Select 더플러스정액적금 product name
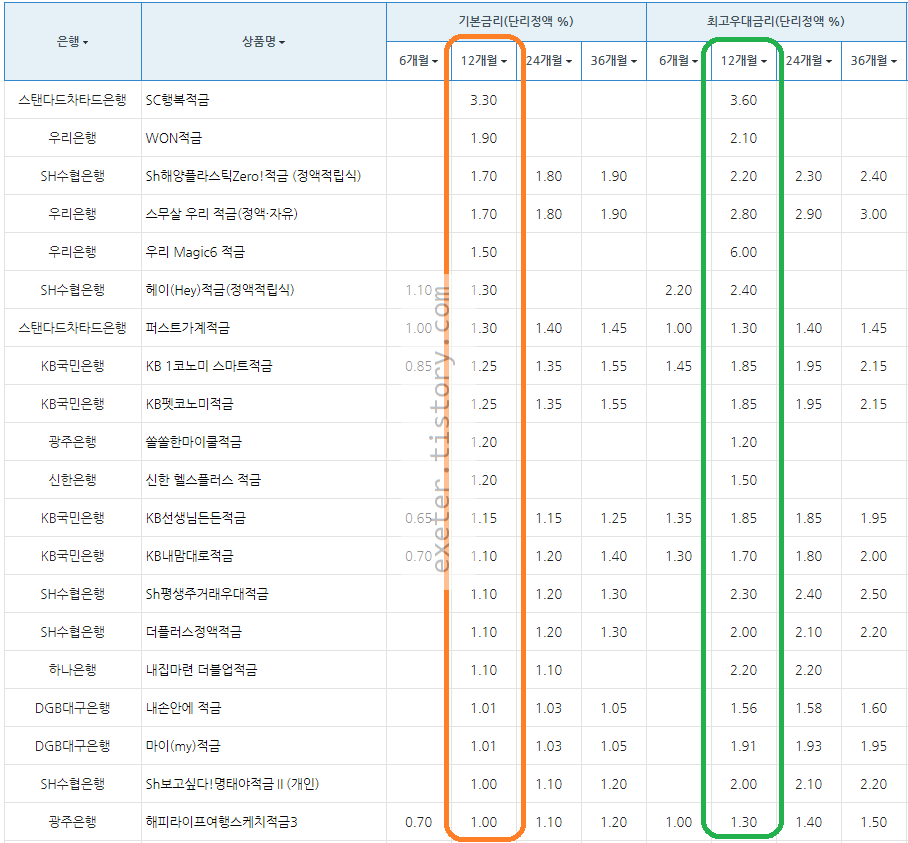 [193, 632]
